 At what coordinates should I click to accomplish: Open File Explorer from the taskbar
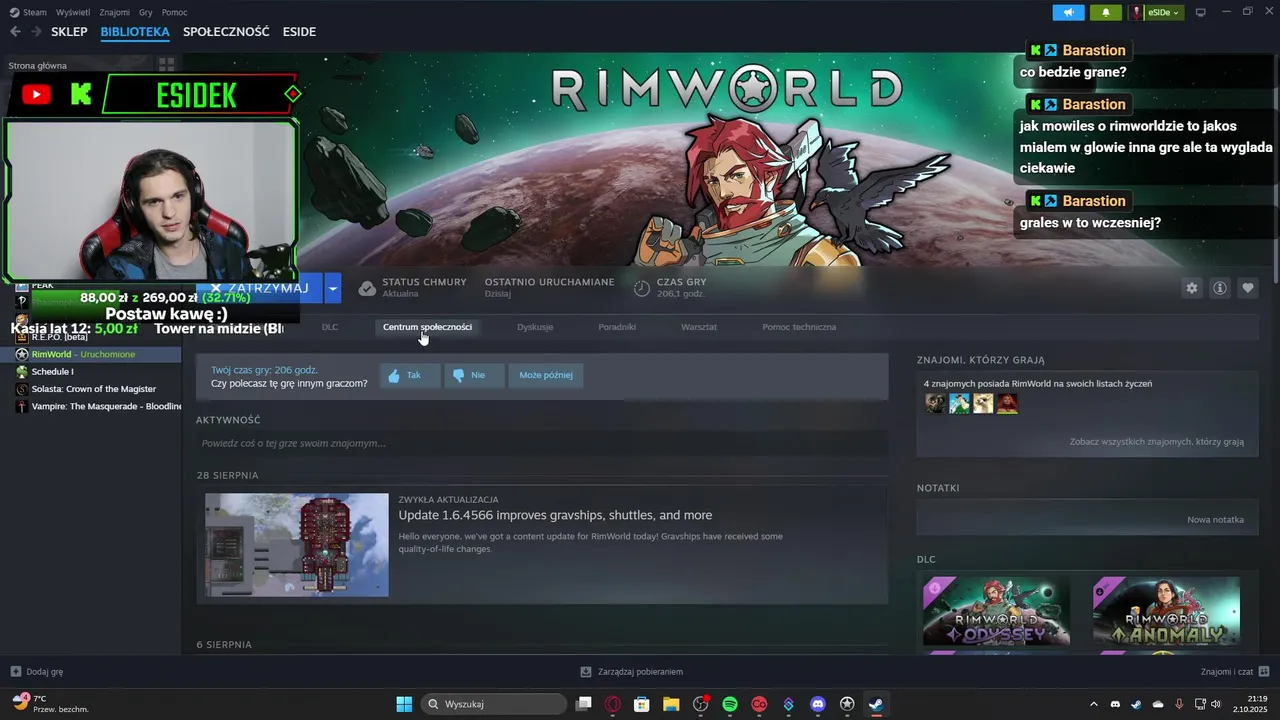click(x=671, y=704)
